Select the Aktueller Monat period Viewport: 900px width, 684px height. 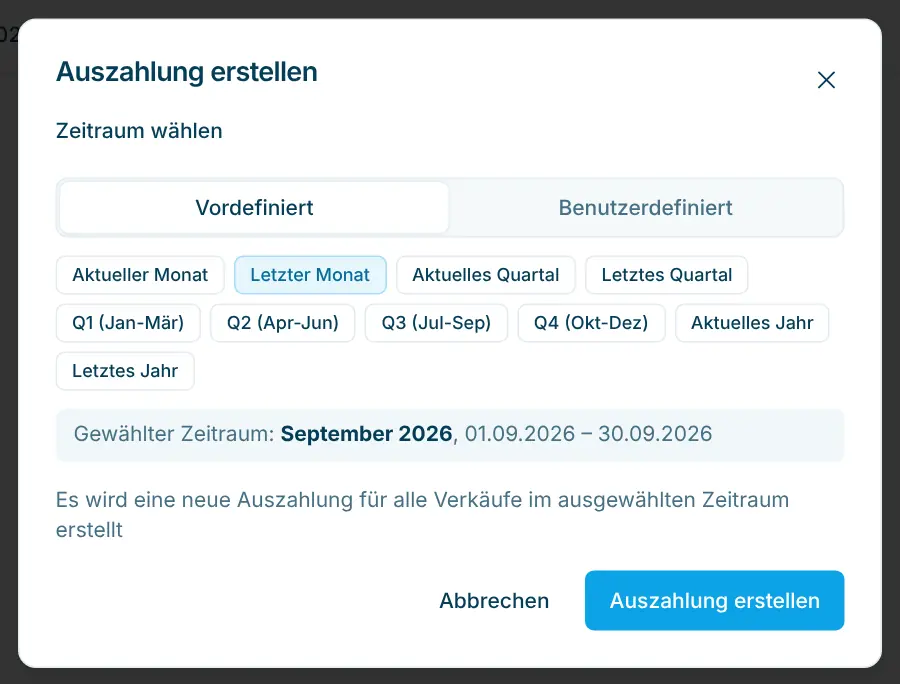tap(140, 275)
